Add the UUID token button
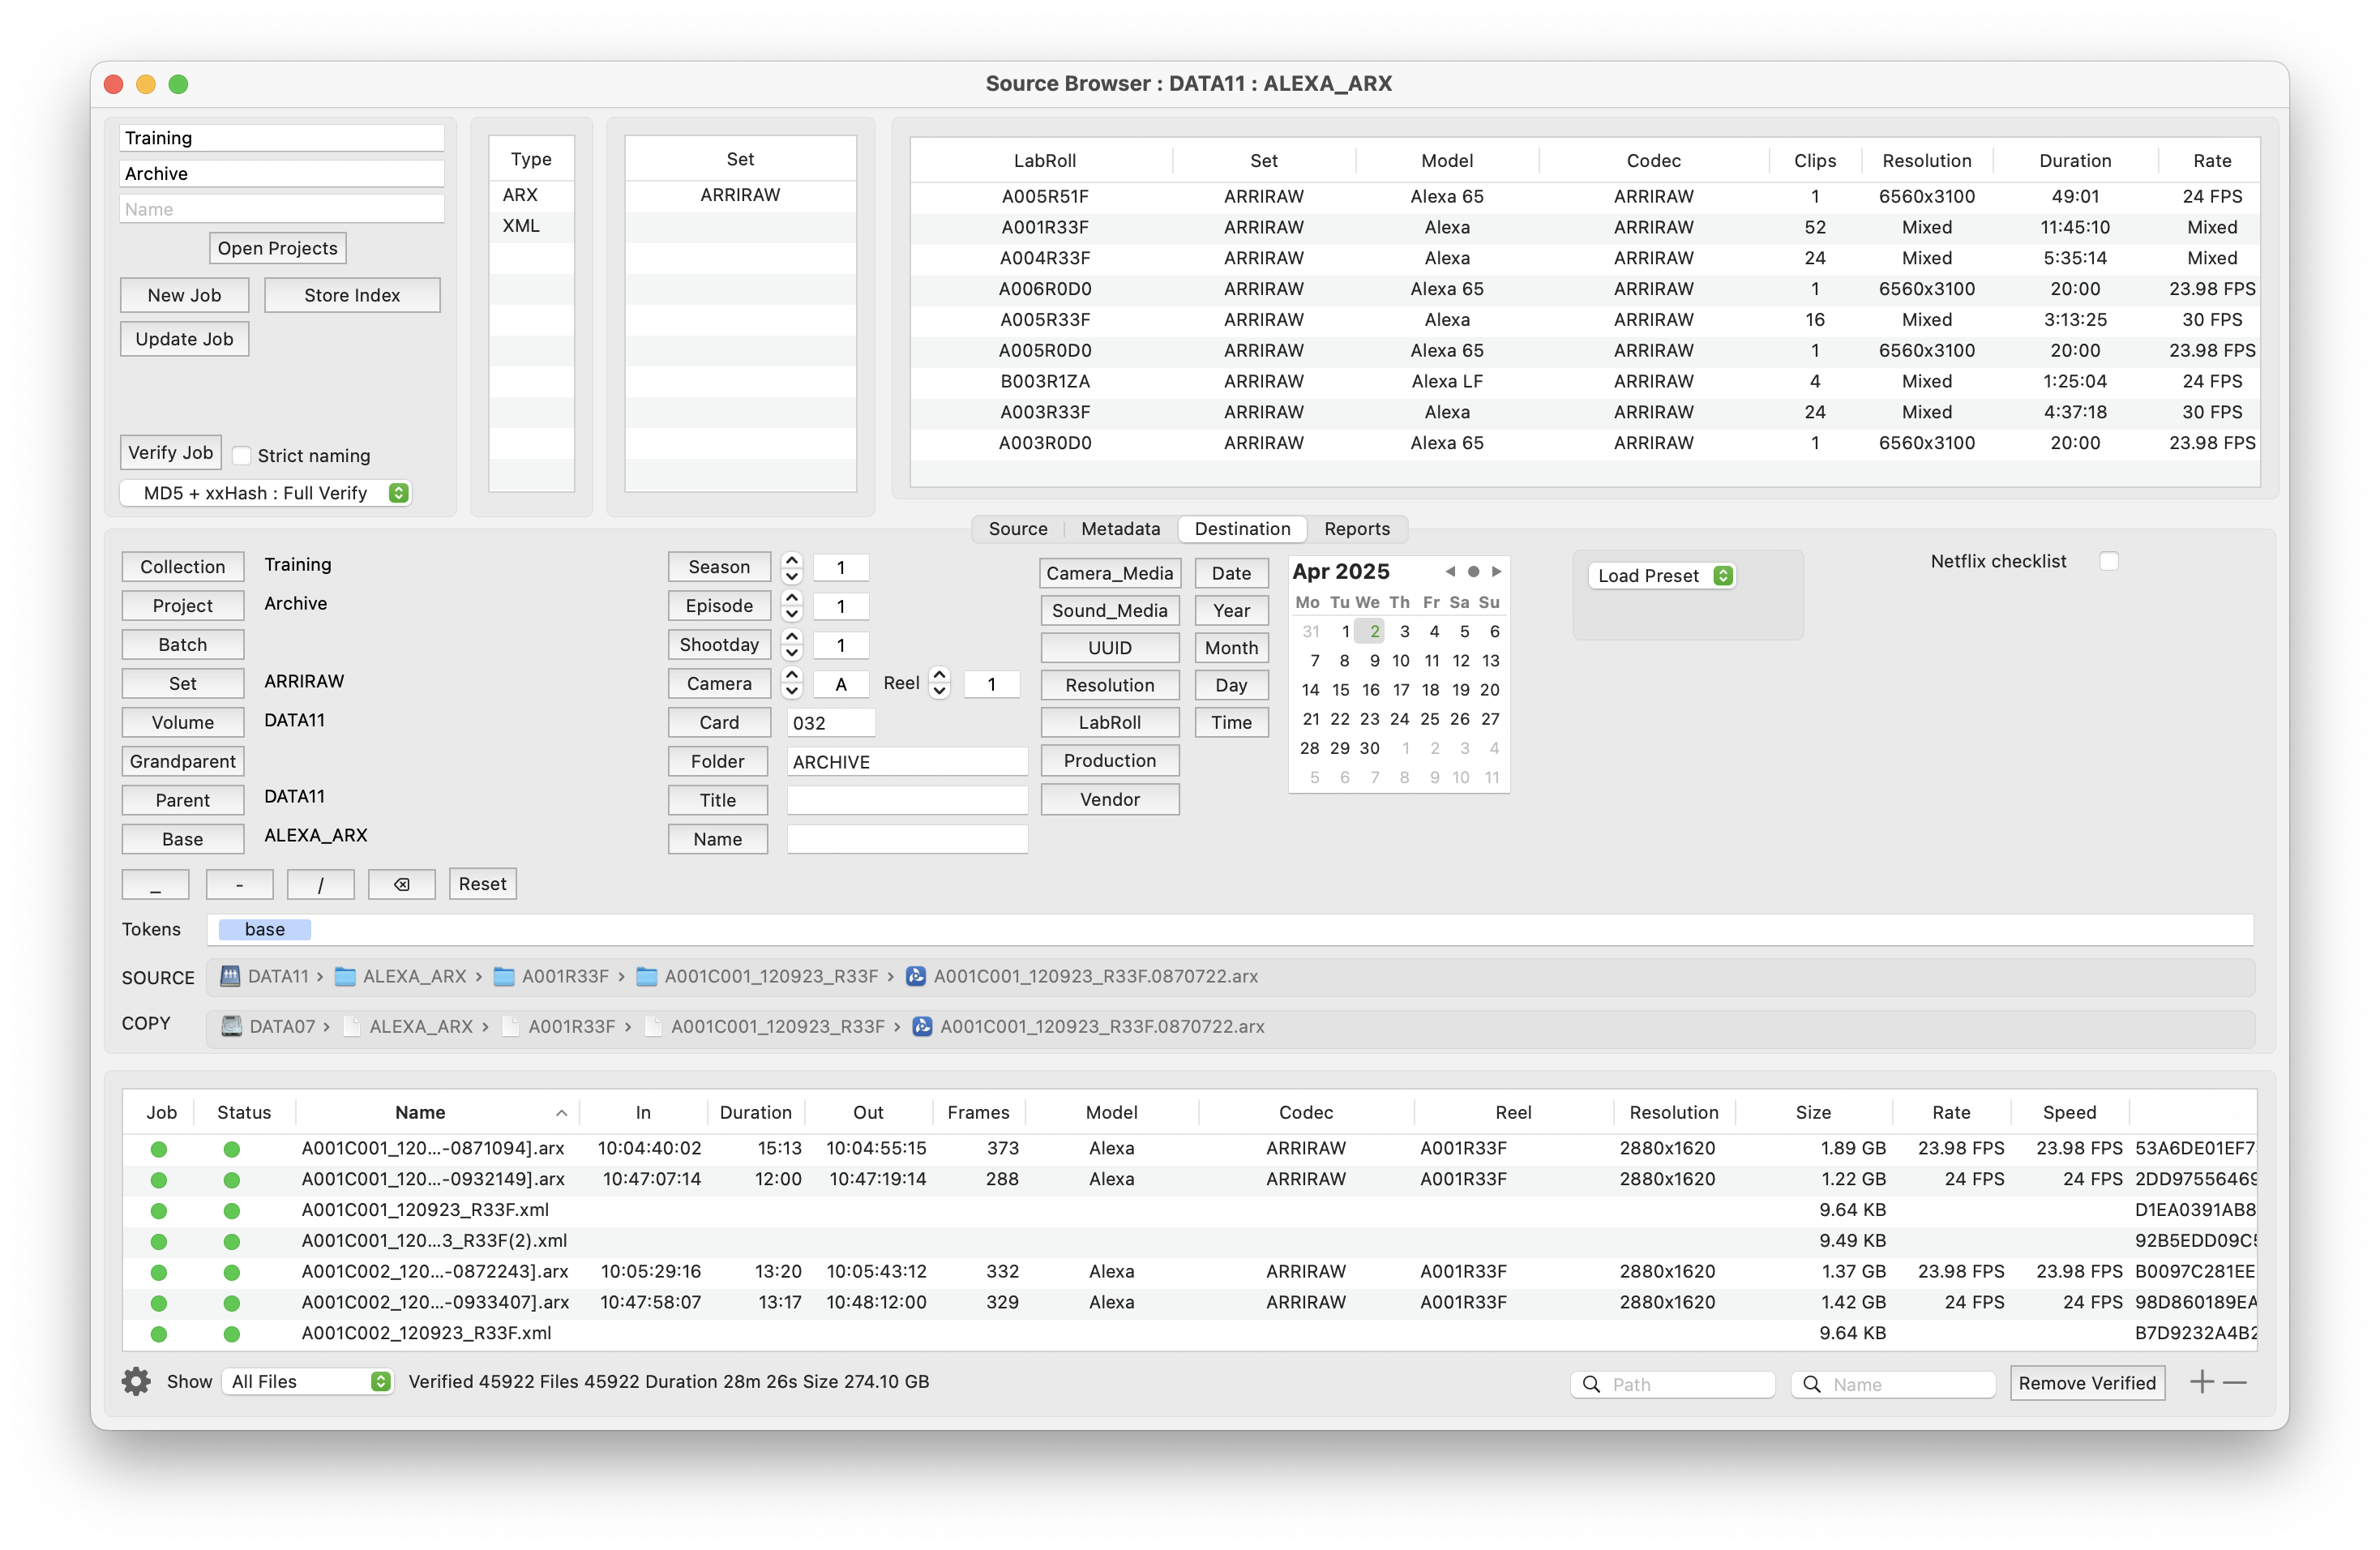Viewport: 2380px width, 1550px height. [1109, 648]
